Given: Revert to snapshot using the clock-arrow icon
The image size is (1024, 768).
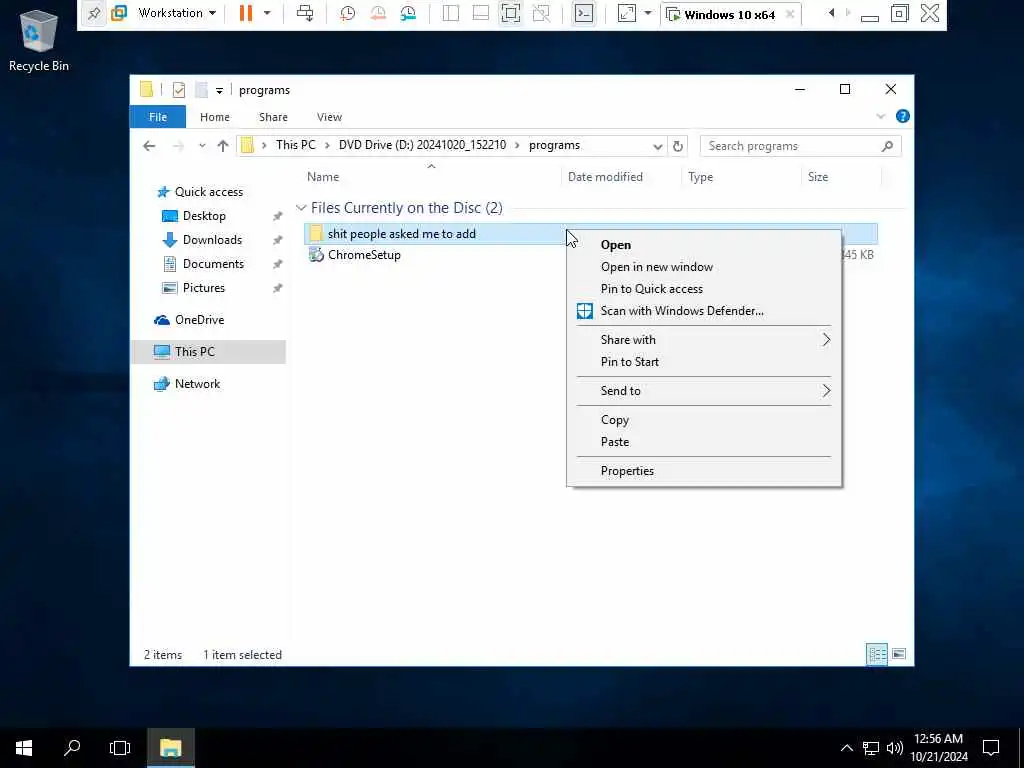Looking at the screenshot, I should click(x=377, y=13).
